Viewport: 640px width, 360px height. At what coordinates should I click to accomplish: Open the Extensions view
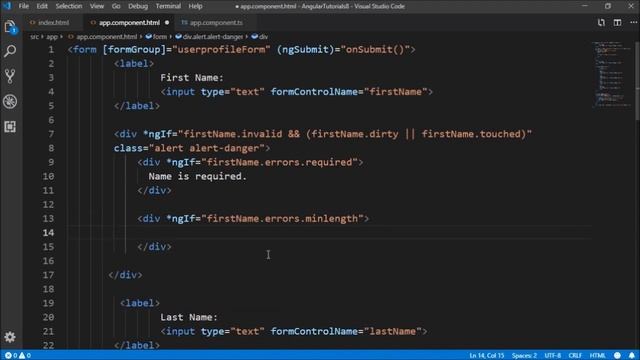pyautogui.click(x=10, y=127)
